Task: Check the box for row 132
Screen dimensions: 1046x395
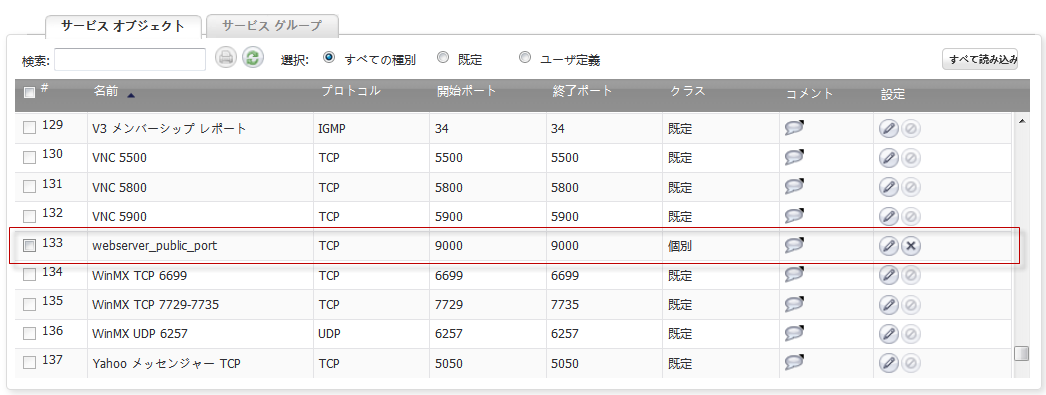Action: pos(29,217)
